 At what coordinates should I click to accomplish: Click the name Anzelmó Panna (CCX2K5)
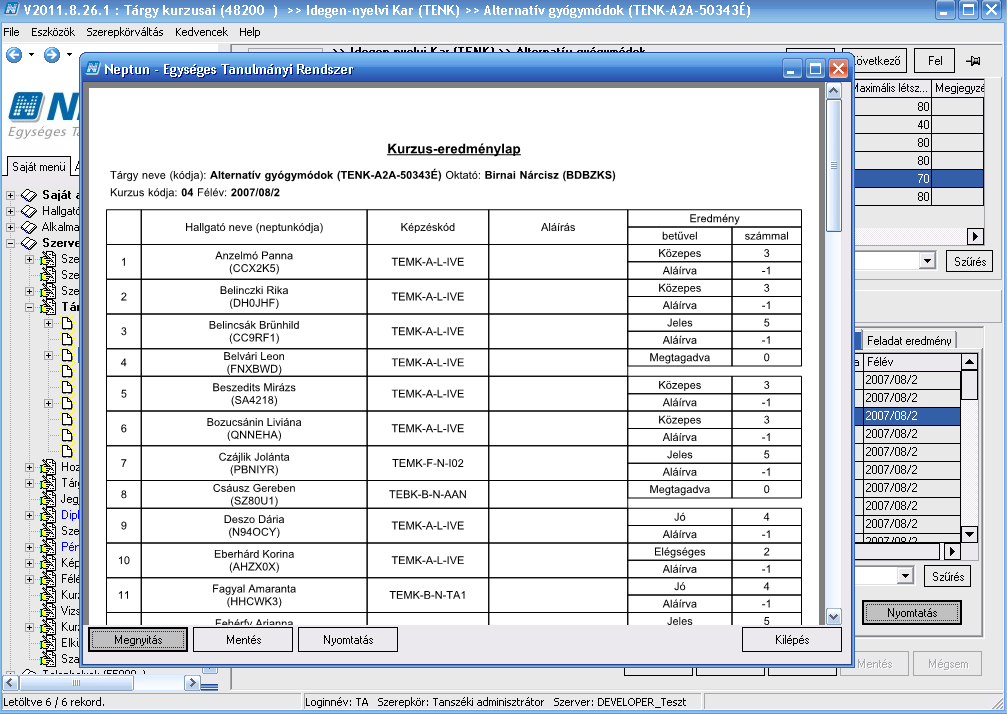pyautogui.click(x=254, y=261)
